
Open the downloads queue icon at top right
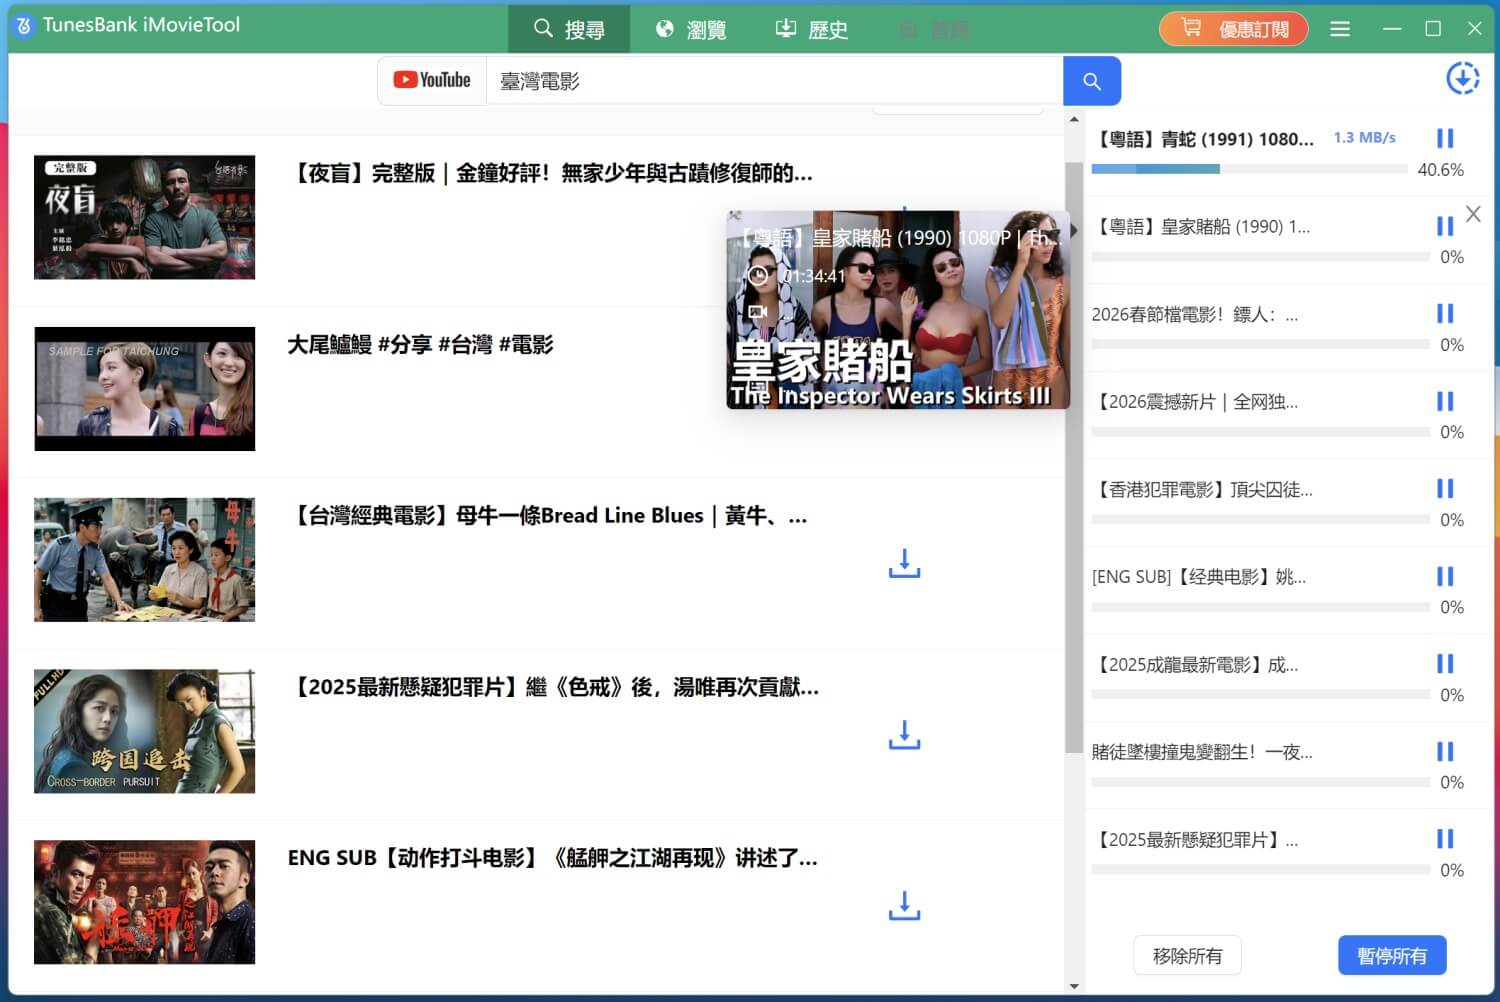(x=1463, y=77)
